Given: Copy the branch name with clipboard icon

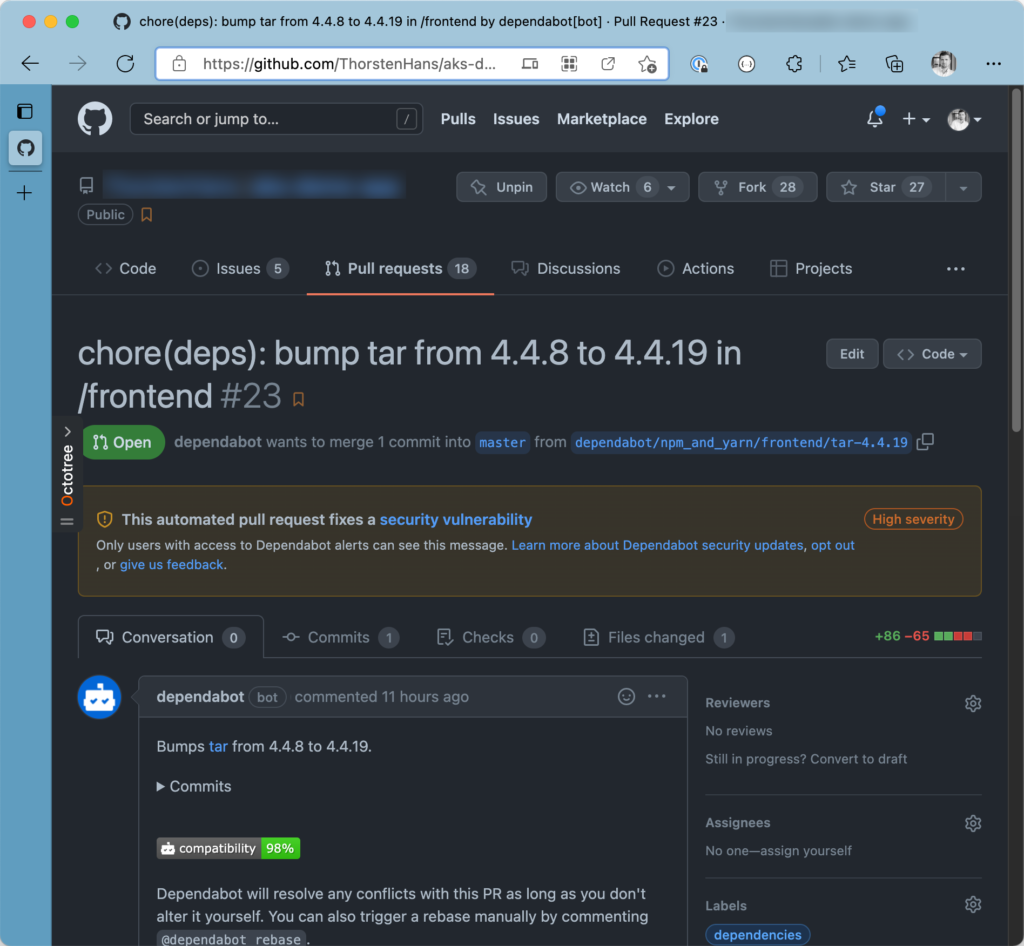Looking at the screenshot, I should (925, 442).
